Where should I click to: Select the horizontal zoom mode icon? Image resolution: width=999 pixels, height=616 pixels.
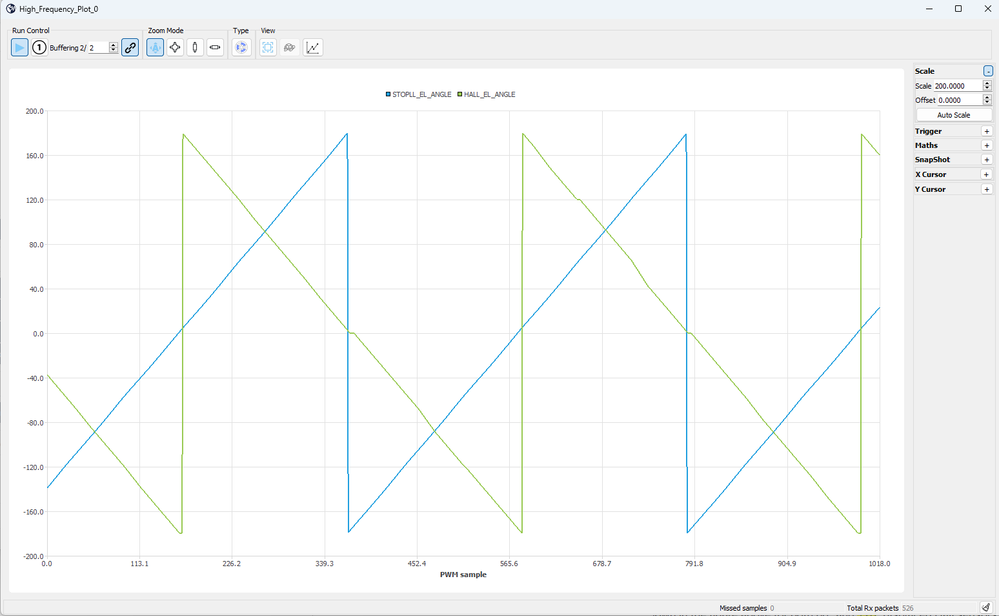[215, 47]
